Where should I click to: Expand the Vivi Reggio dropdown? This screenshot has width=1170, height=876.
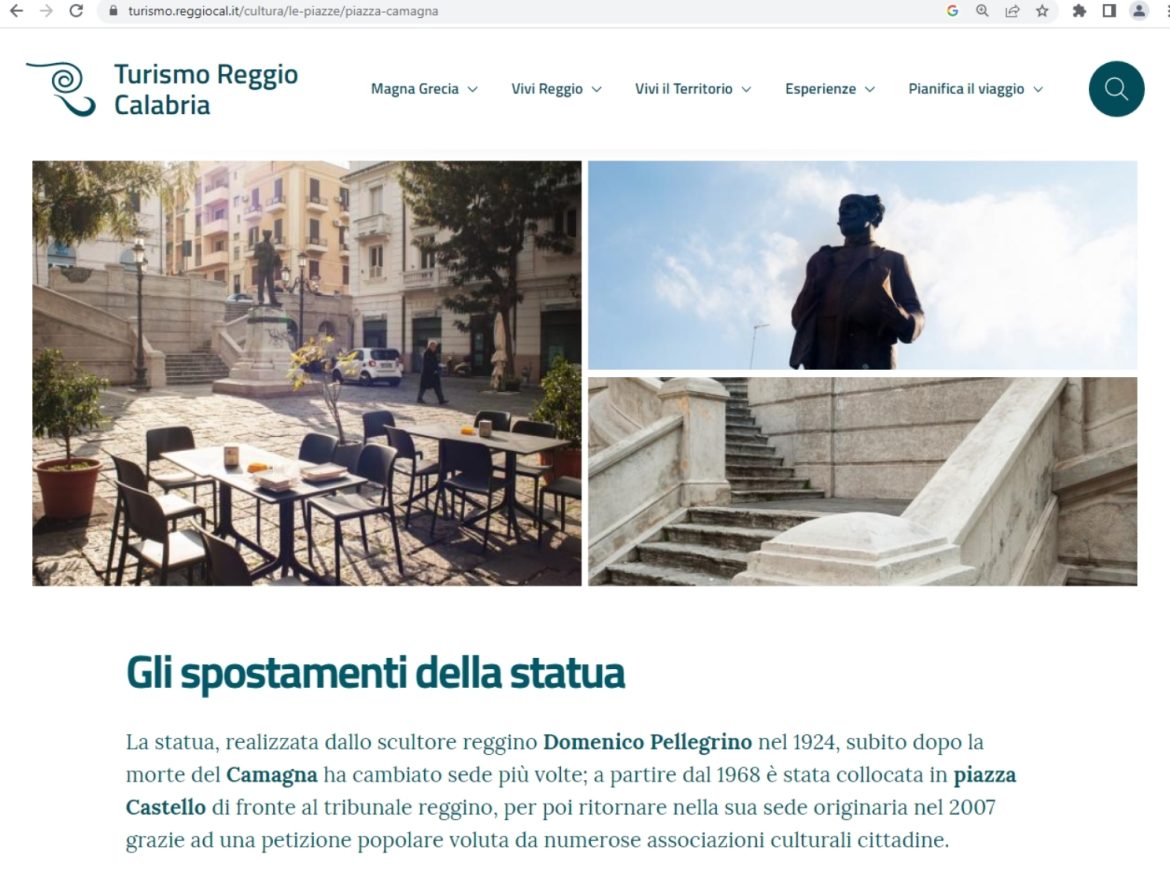[556, 89]
